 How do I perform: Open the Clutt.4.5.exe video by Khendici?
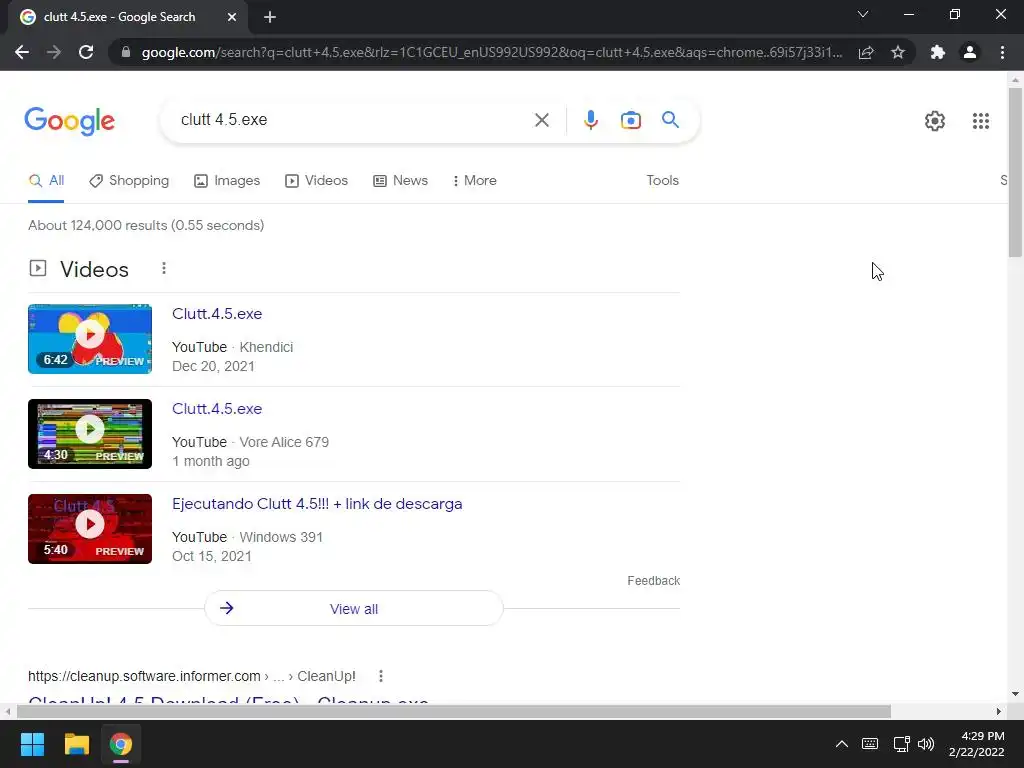click(217, 314)
